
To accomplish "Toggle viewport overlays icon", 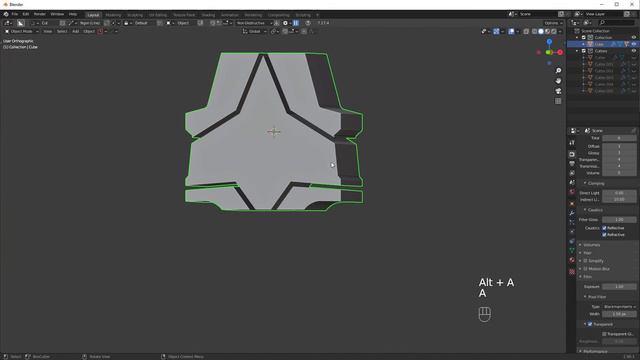I will (x=511, y=31).
